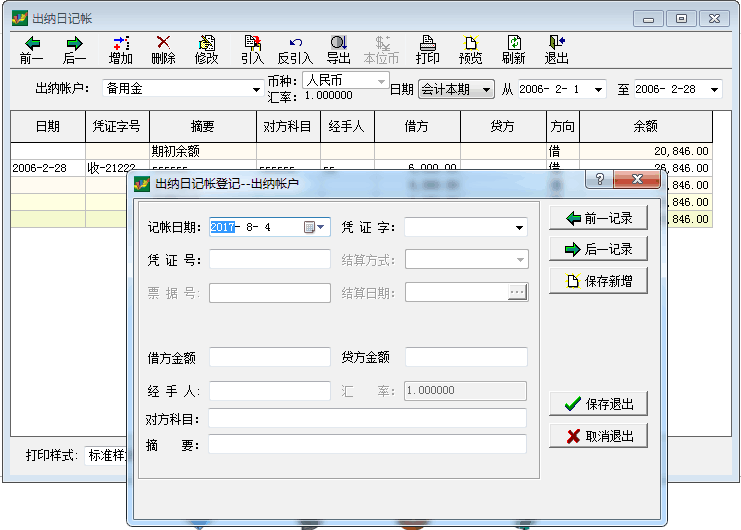Click the 摘要 input field in dialog
Viewport: 741px width, 530px height.
tap(368, 445)
